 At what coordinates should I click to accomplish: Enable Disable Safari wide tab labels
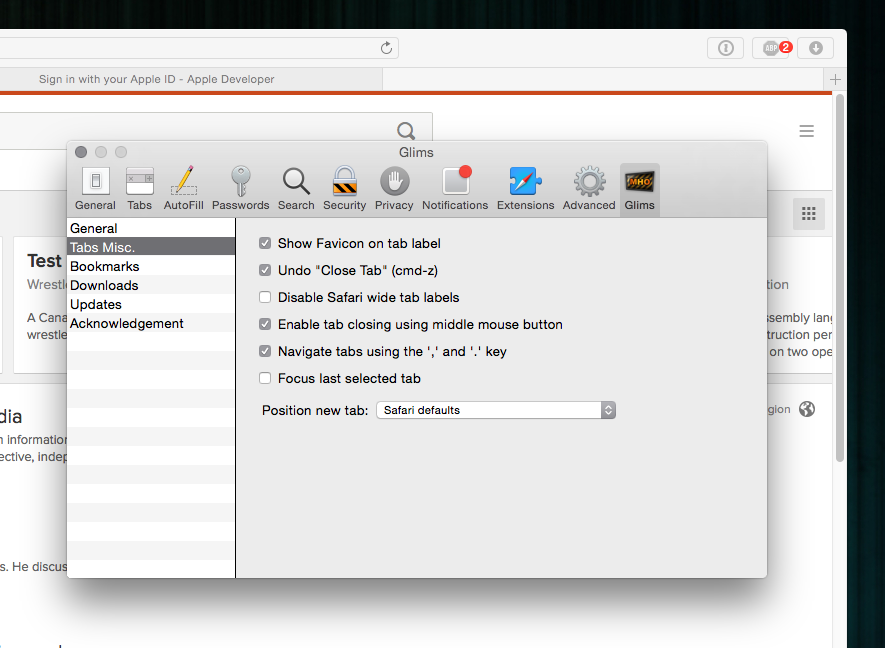click(265, 297)
